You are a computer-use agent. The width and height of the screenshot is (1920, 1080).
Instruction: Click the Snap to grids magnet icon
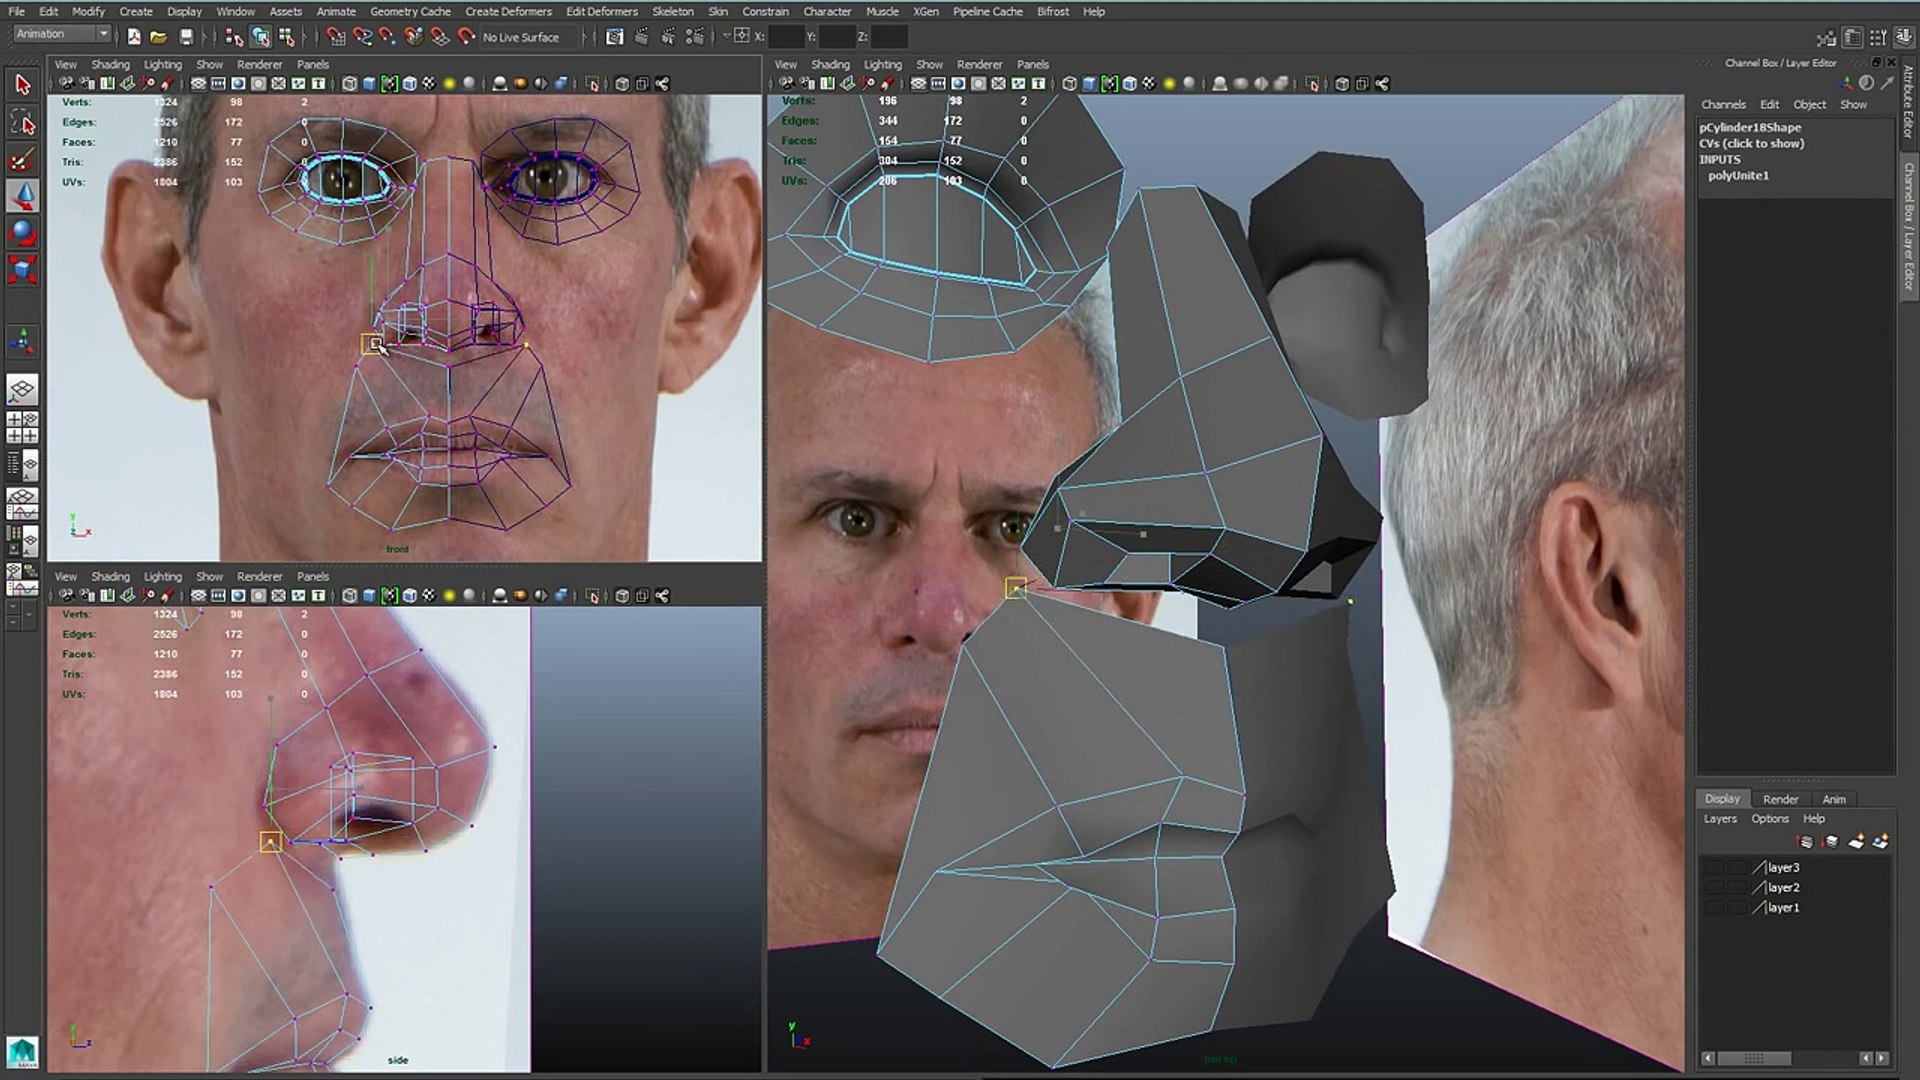(336, 37)
